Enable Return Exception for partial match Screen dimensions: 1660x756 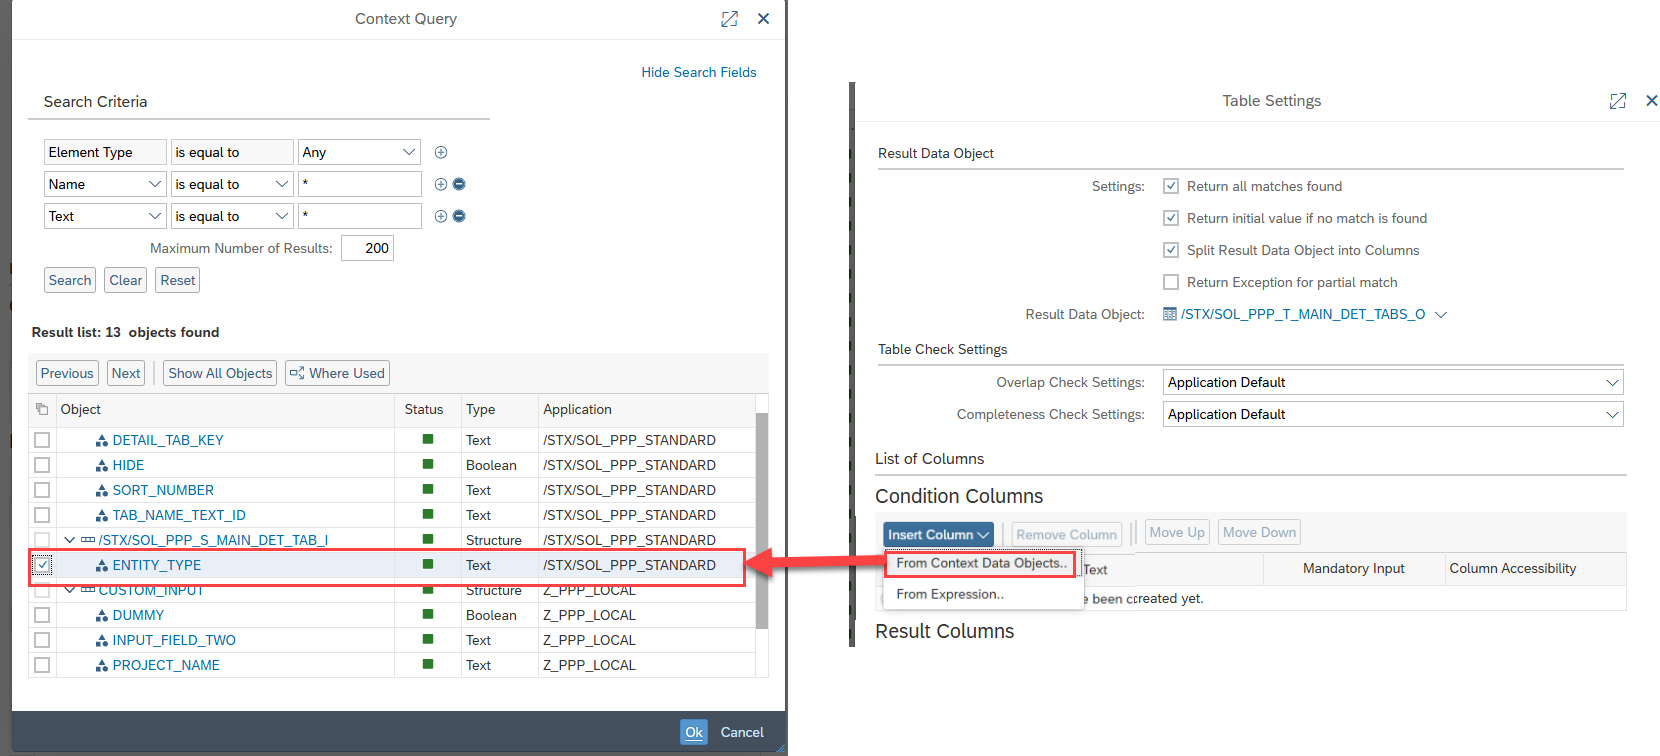(x=1171, y=282)
